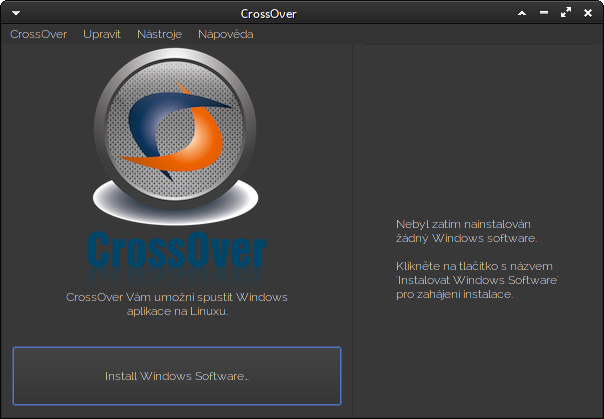The width and height of the screenshot is (604, 419).
Task: Click text 'pro zahájení instalace.'
Action: click(x=455, y=295)
